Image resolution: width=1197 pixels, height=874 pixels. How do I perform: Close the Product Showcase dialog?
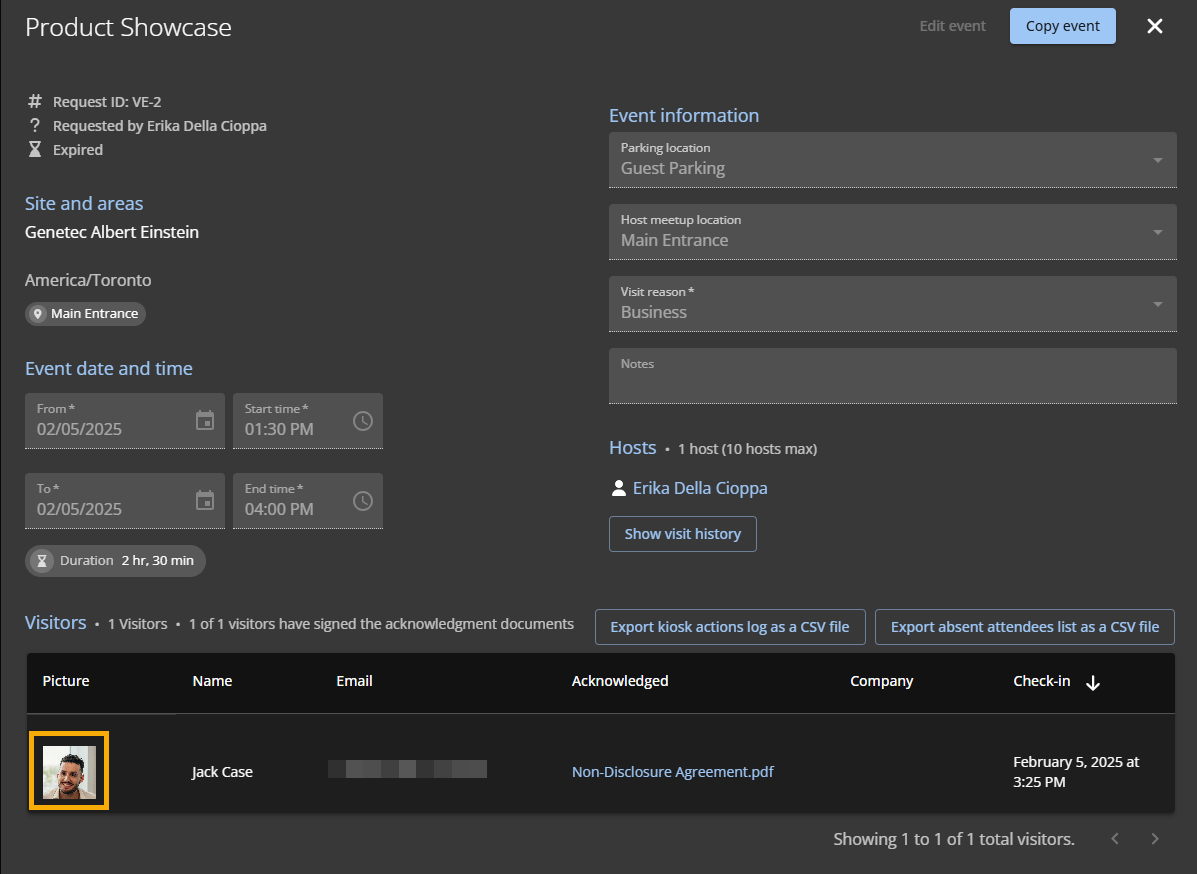coord(1155,26)
